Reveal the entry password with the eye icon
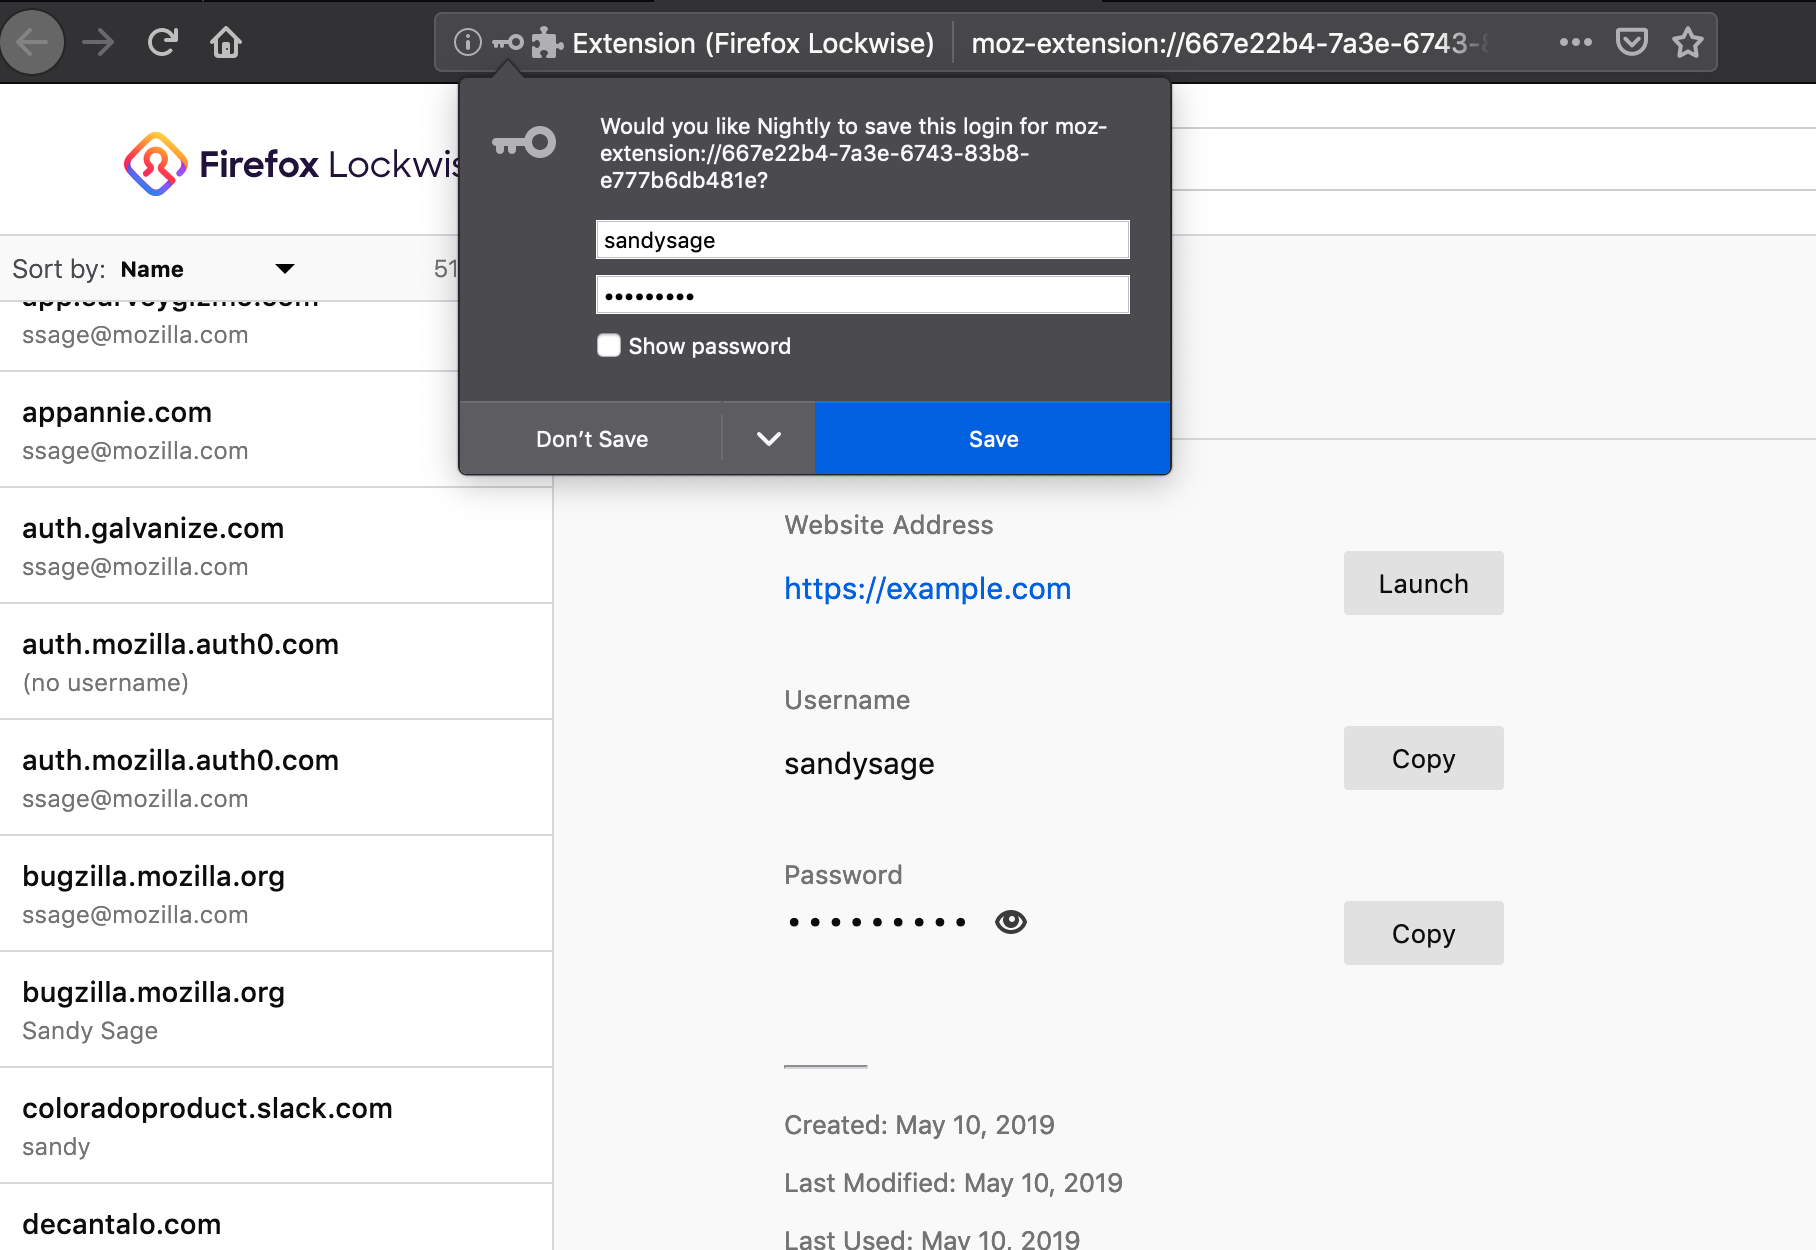Viewport: 1816px width, 1250px height. pyautogui.click(x=1011, y=922)
